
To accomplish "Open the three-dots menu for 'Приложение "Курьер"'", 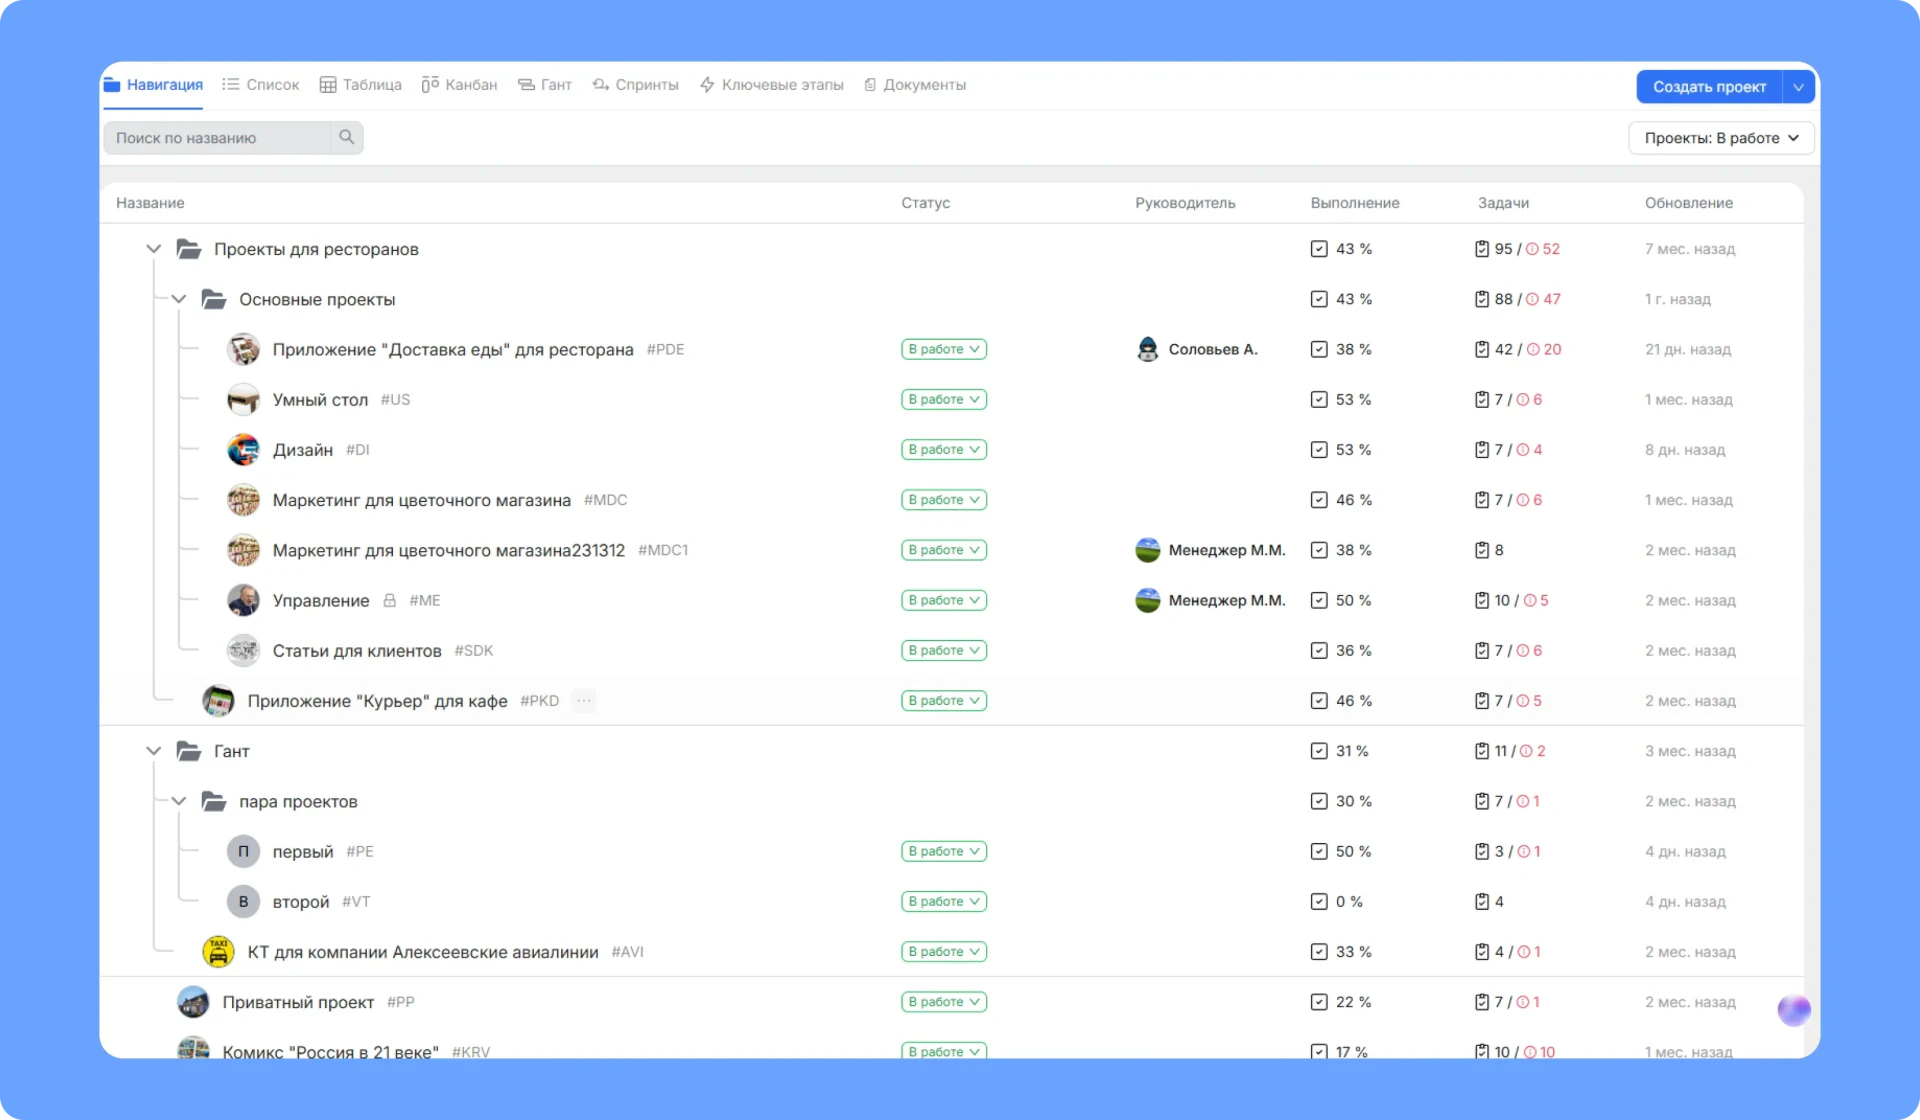I will 584,701.
